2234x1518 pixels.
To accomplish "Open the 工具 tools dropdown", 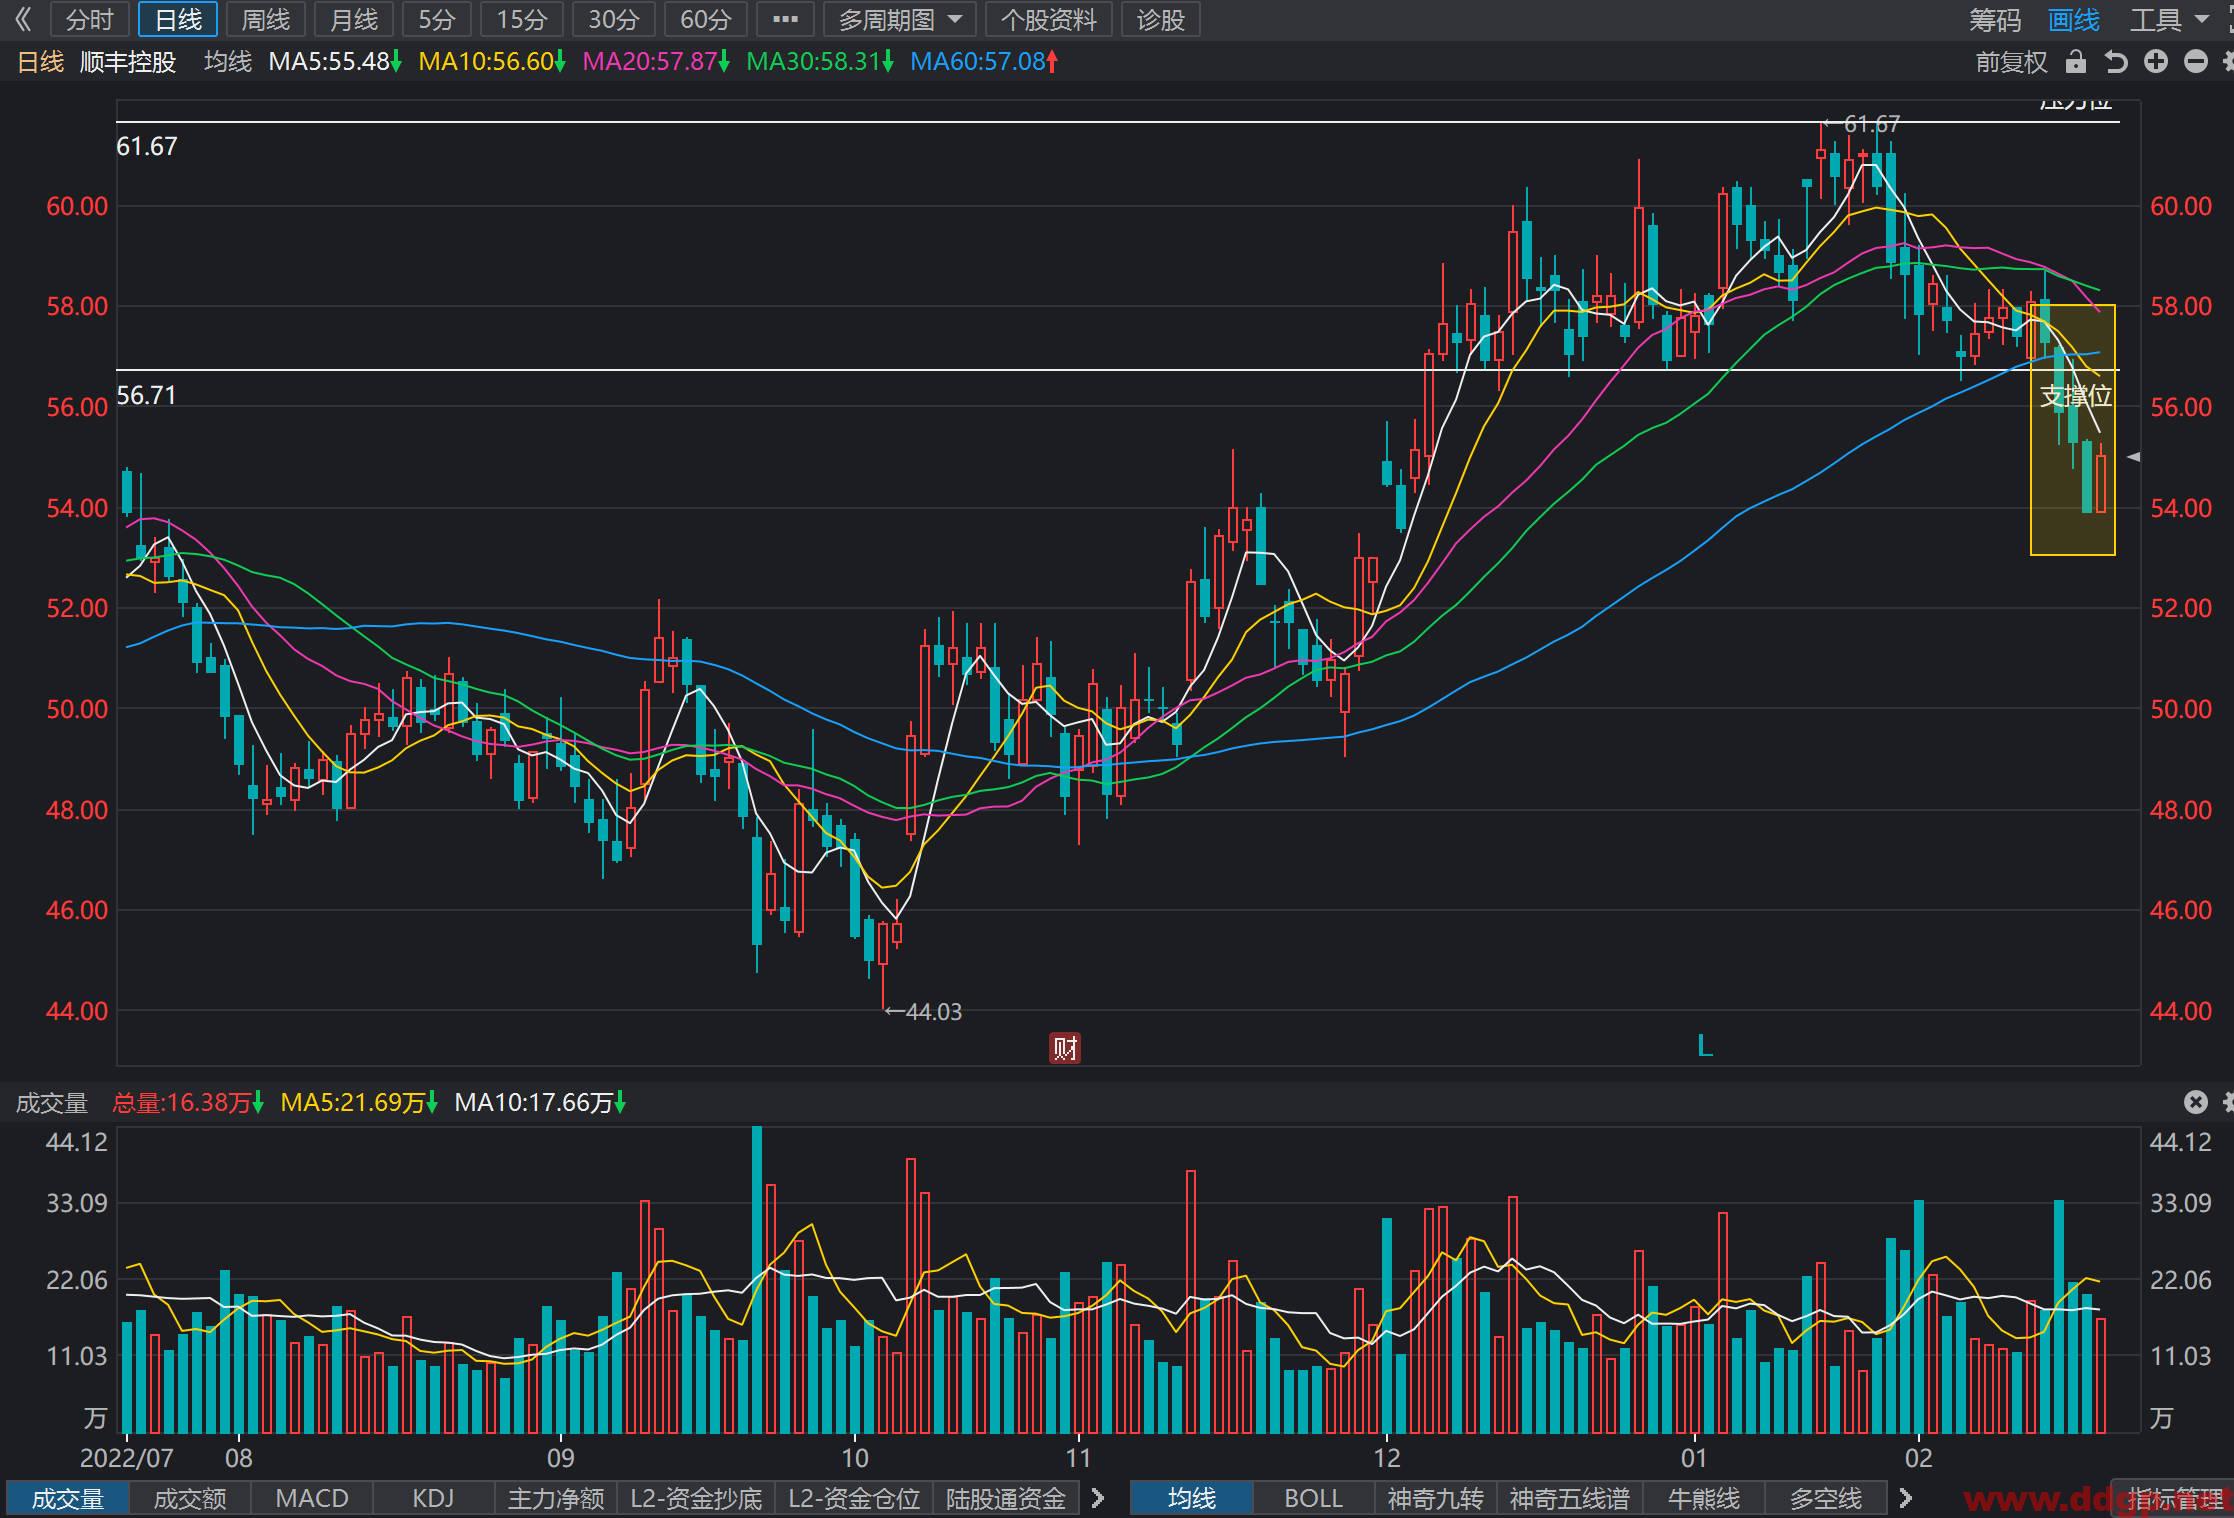I will 2168,19.
